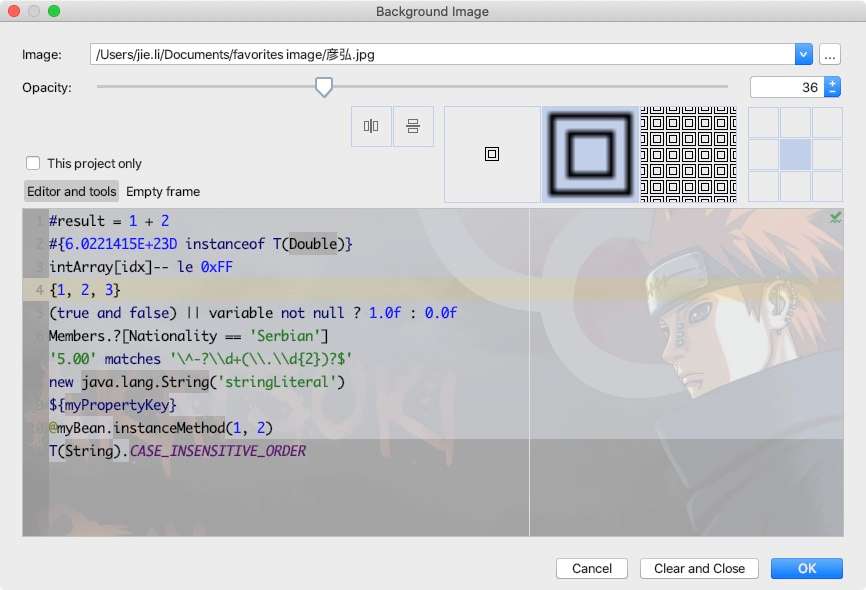The width and height of the screenshot is (866, 590).
Task: Select the scale fill mode with large square
Action: (590, 154)
